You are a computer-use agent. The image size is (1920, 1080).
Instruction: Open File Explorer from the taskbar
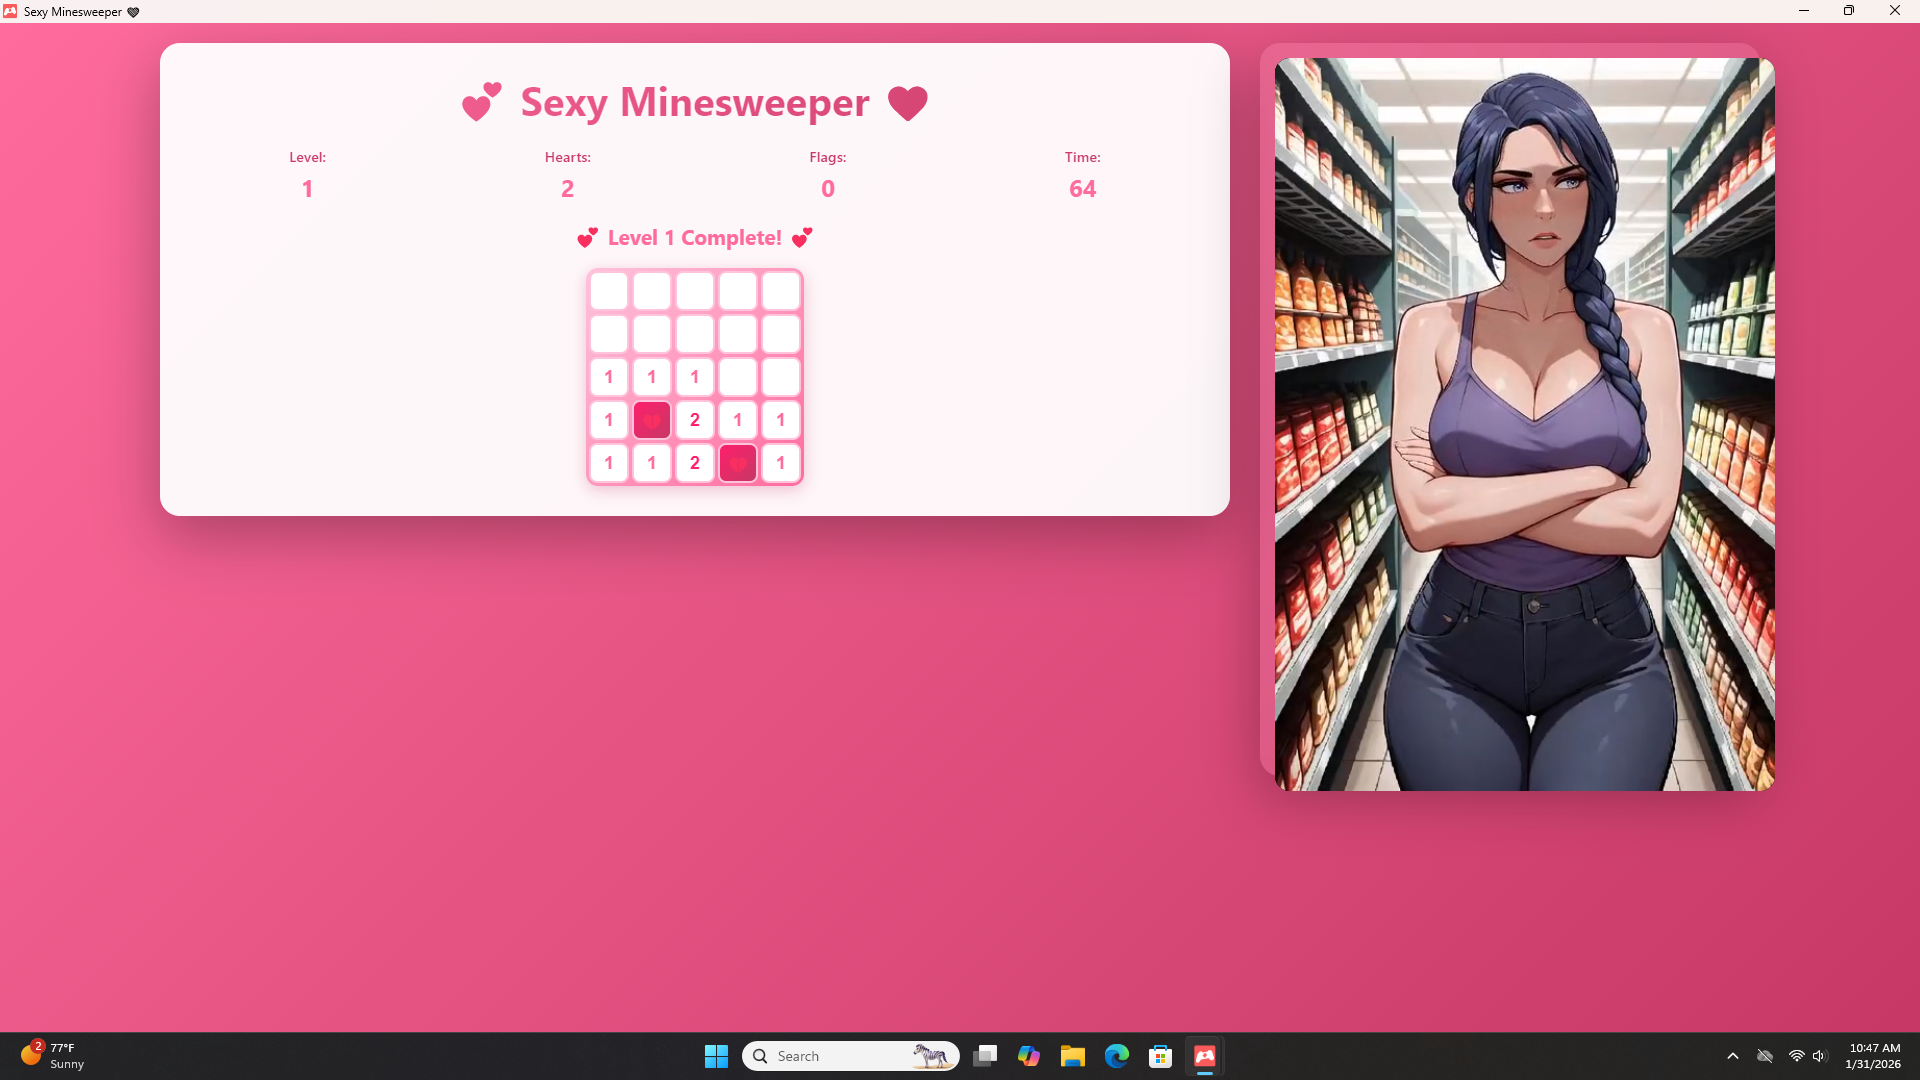(x=1072, y=1056)
